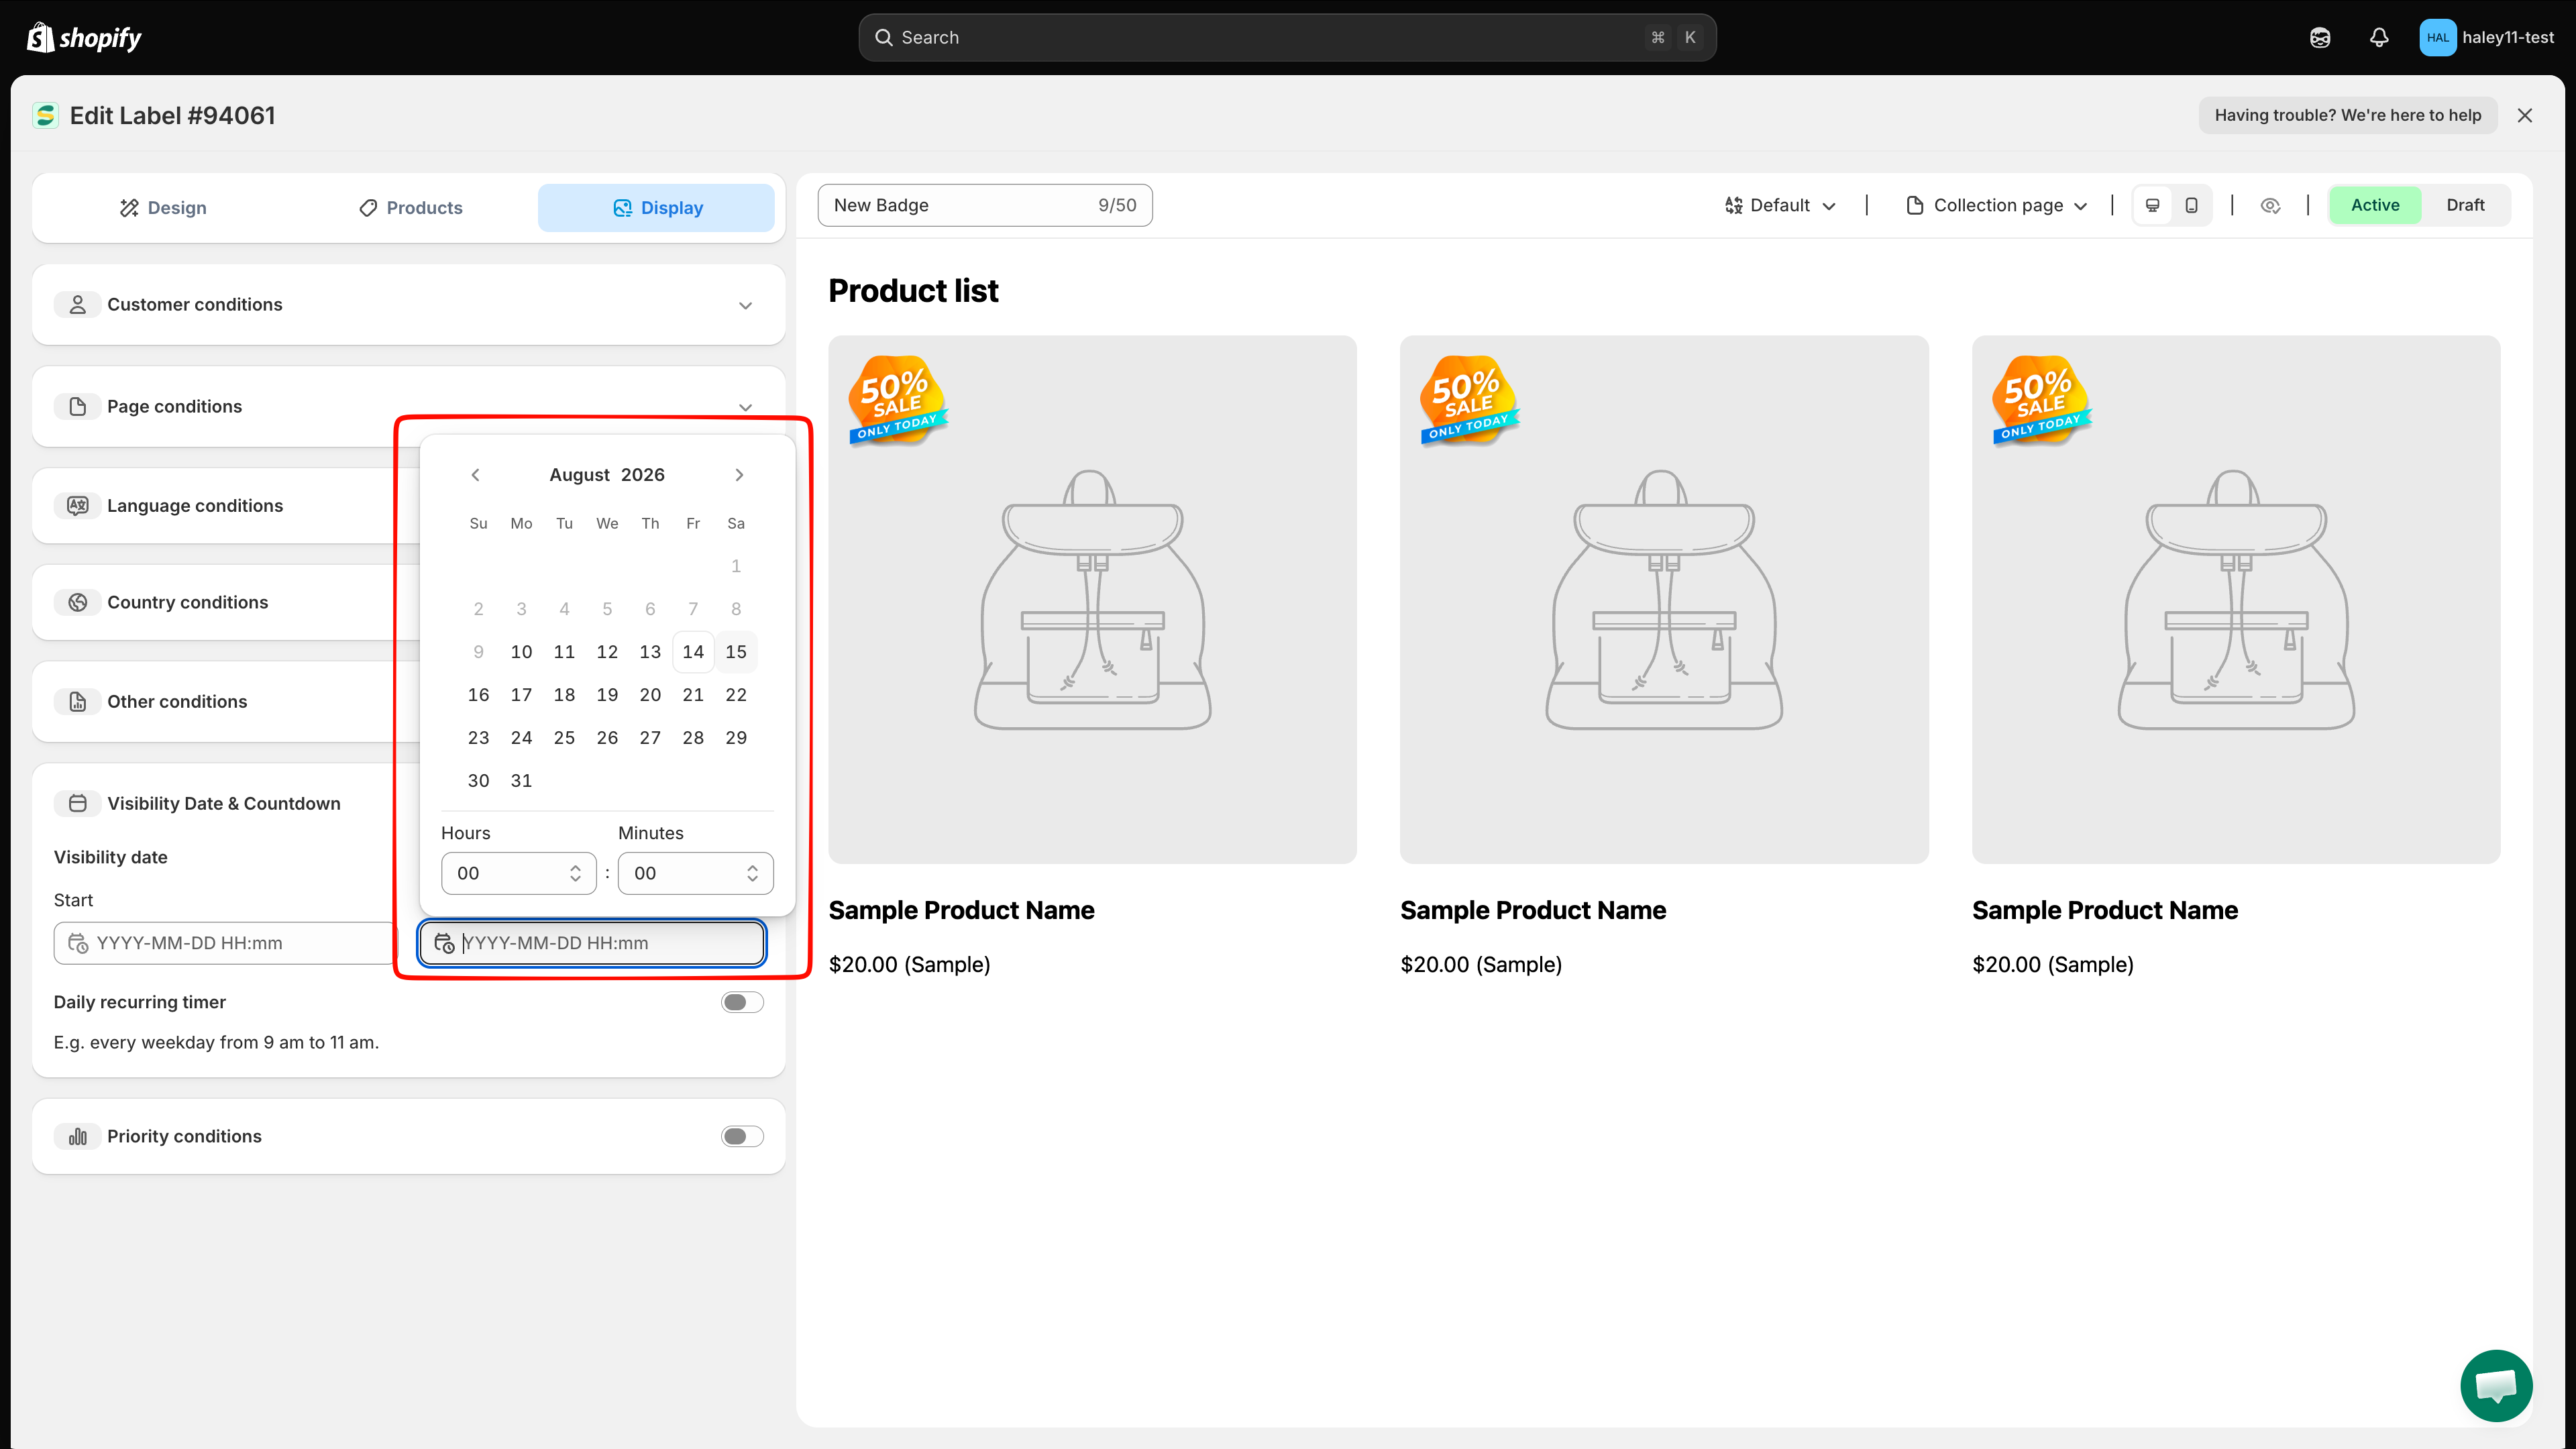Select August 22 in the calendar

tap(736, 695)
